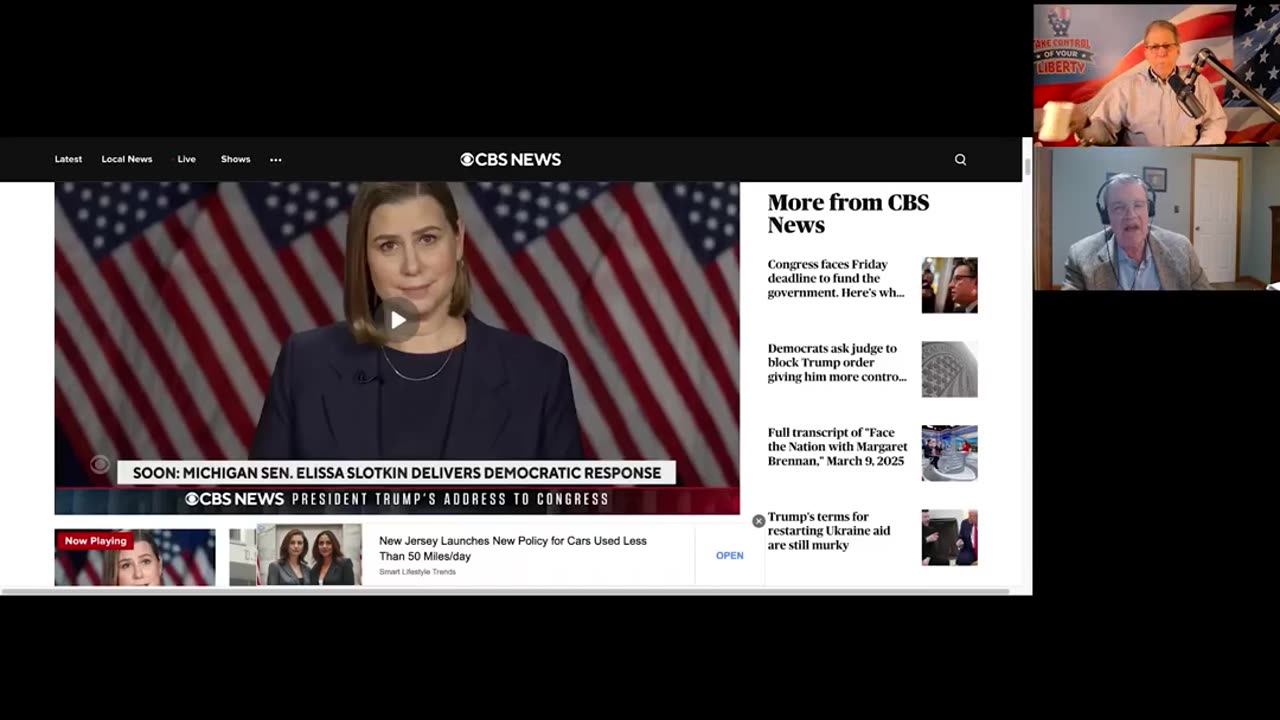1280x720 pixels.
Task: Open the Latest menu item
Action: [68, 159]
